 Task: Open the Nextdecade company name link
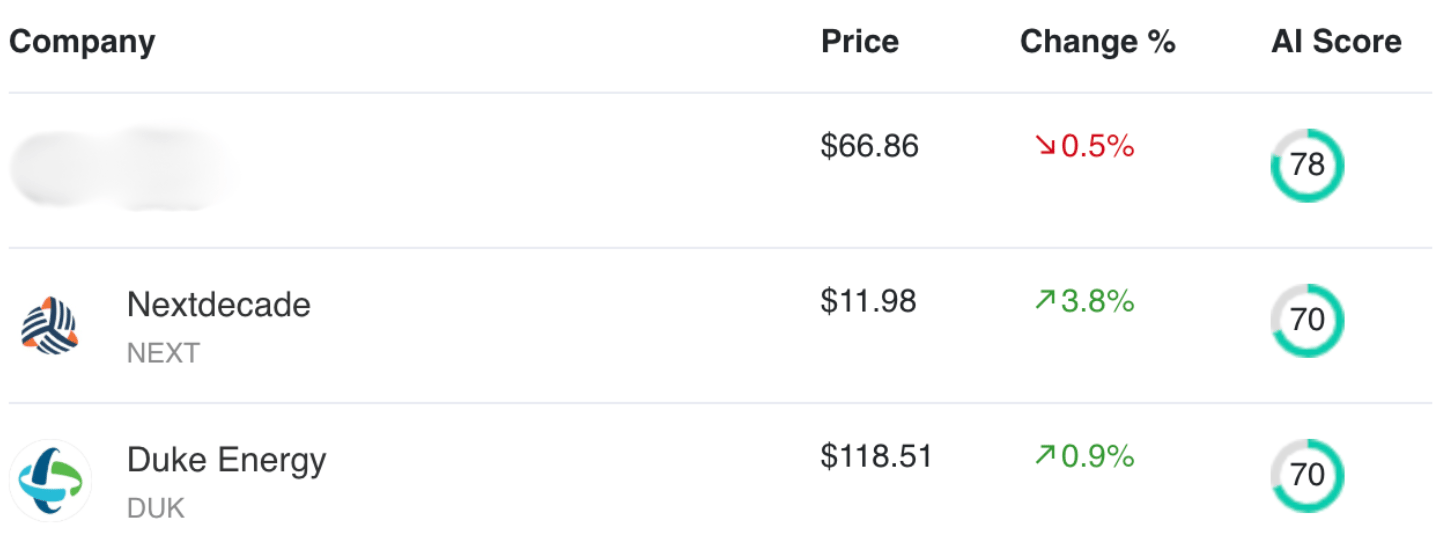click(219, 304)
